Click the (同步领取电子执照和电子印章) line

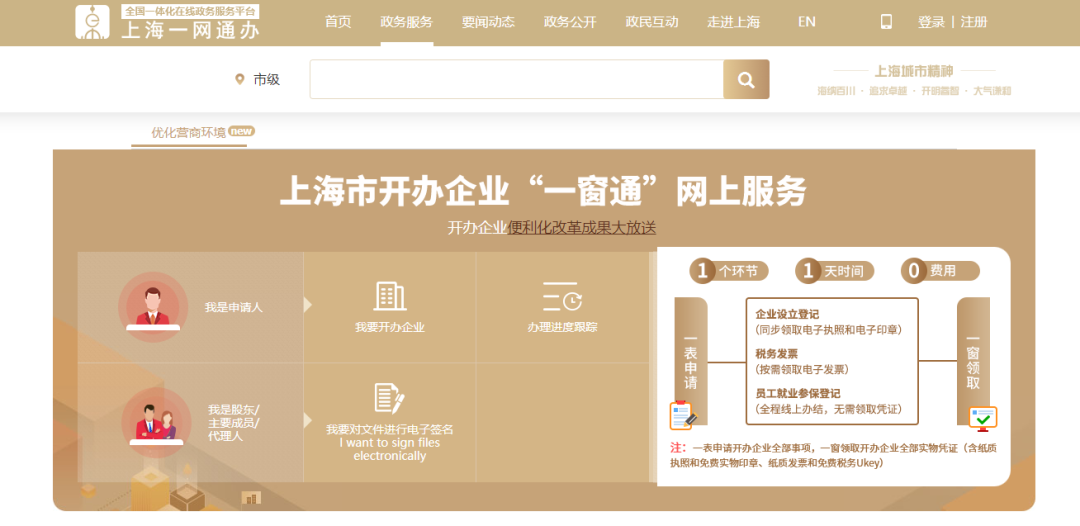point(829,330)
